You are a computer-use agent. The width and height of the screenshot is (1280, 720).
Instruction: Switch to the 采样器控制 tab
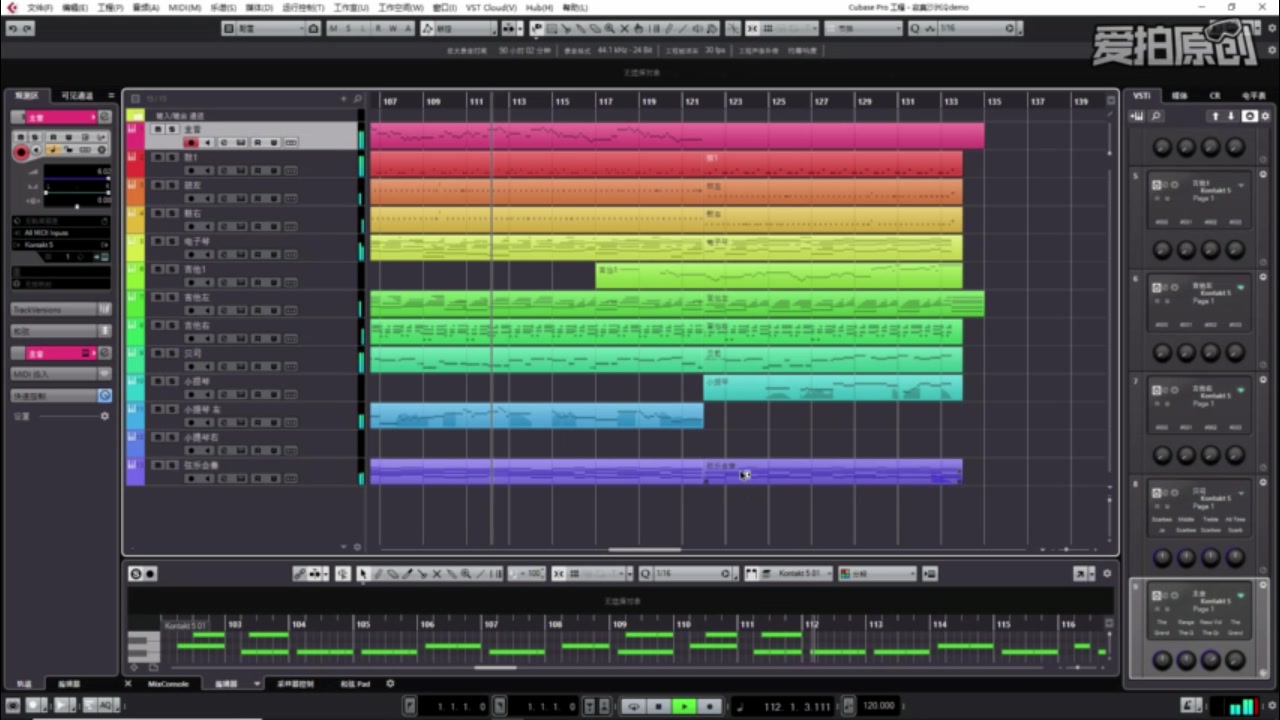point(295,684)
